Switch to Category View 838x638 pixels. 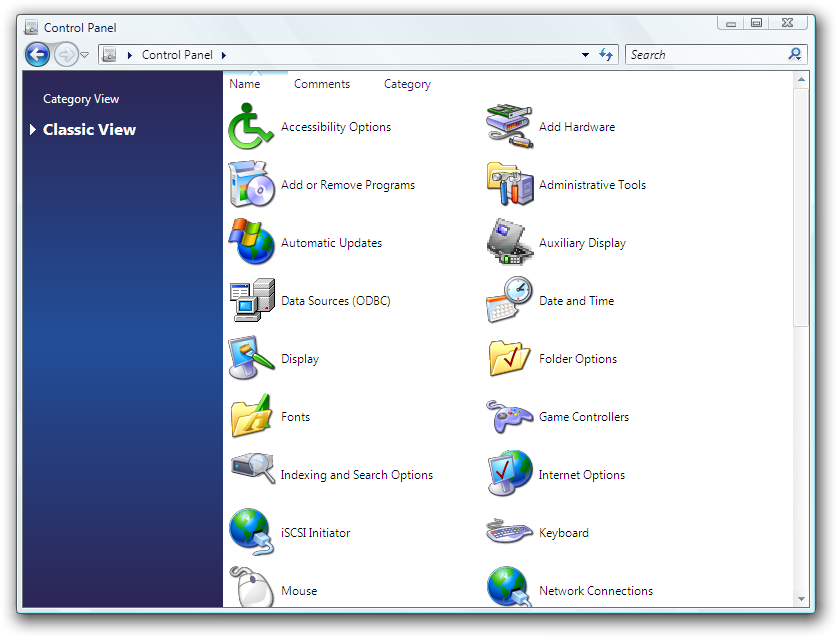[x=81, y=99]
